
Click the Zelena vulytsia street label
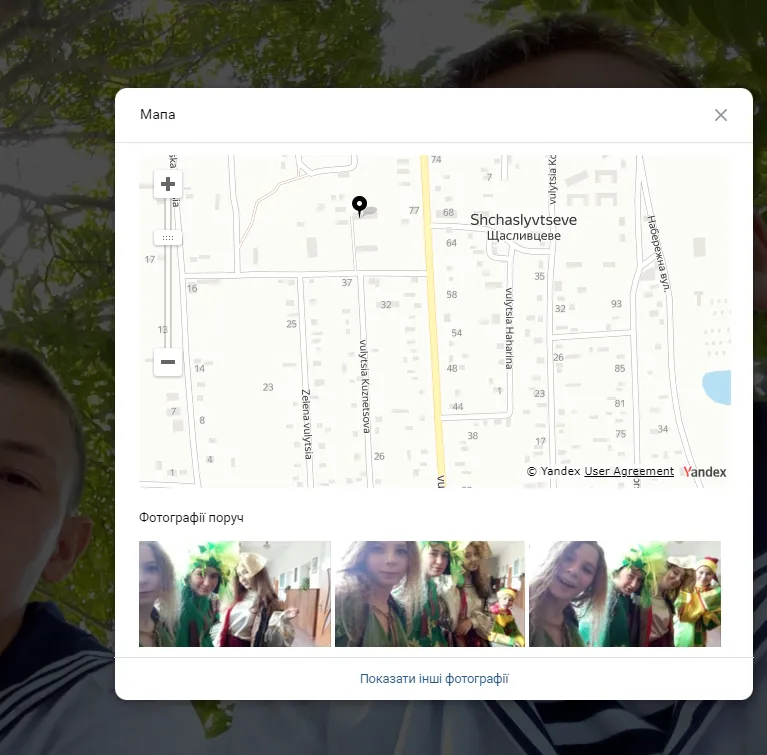[x=307, y=424]
